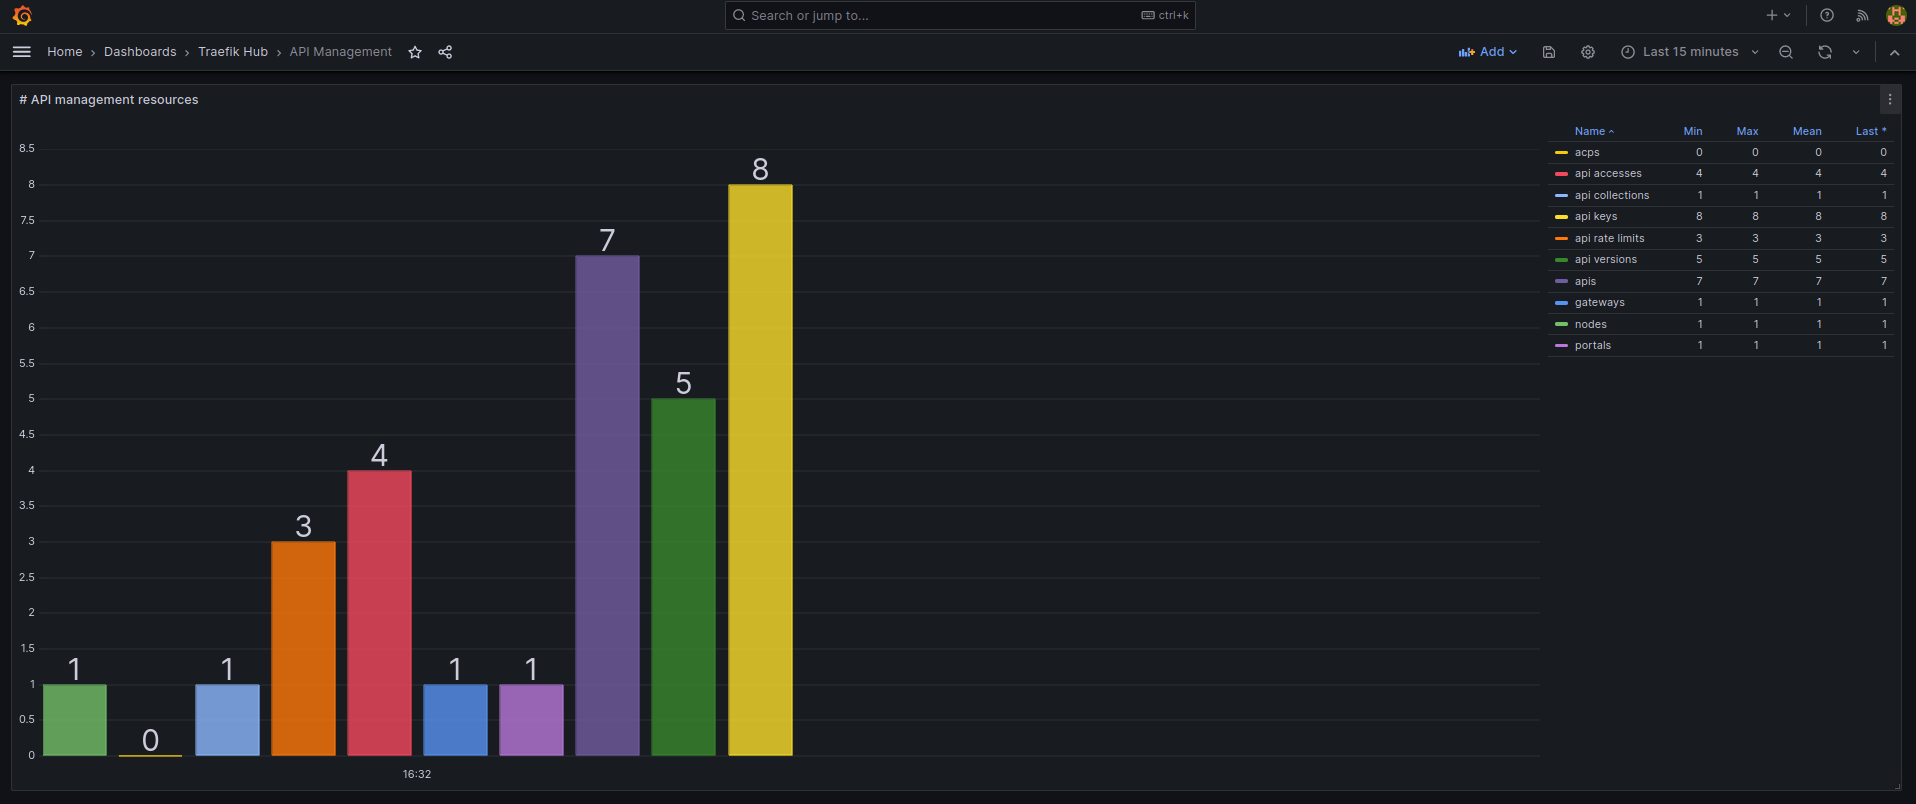Click the purple bar with value 7
The image size is (1916, 804).
pyautogui.click(x=607, y=506)
